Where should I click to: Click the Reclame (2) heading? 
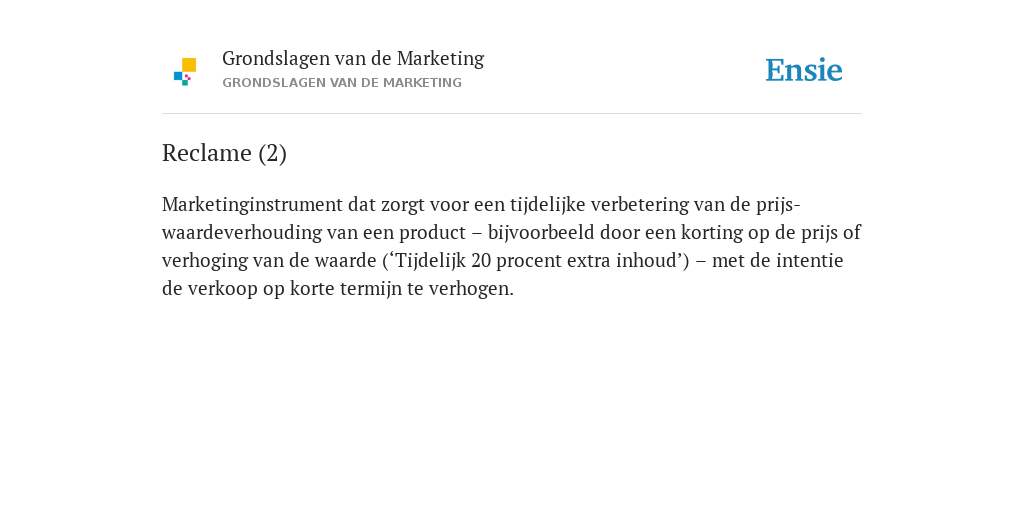[x=224, y=153]
